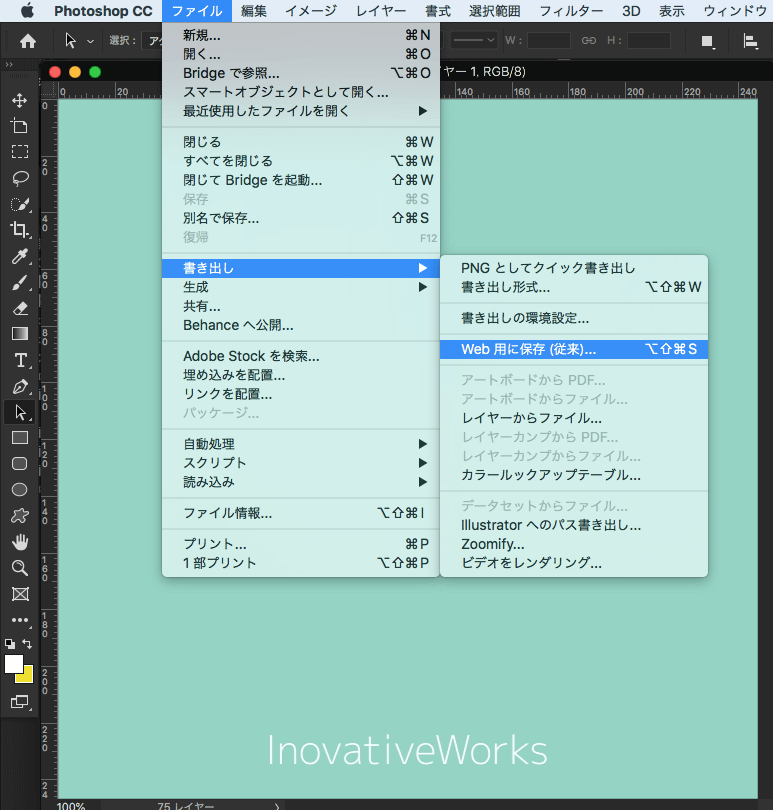773x810 pixels.
Task: Select the Quick Selection tool
Action: pos(20,204)
